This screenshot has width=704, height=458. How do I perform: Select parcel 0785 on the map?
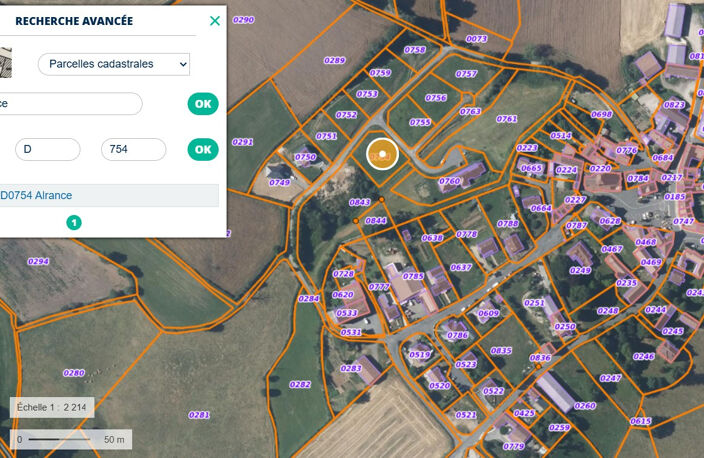(413, 276)
